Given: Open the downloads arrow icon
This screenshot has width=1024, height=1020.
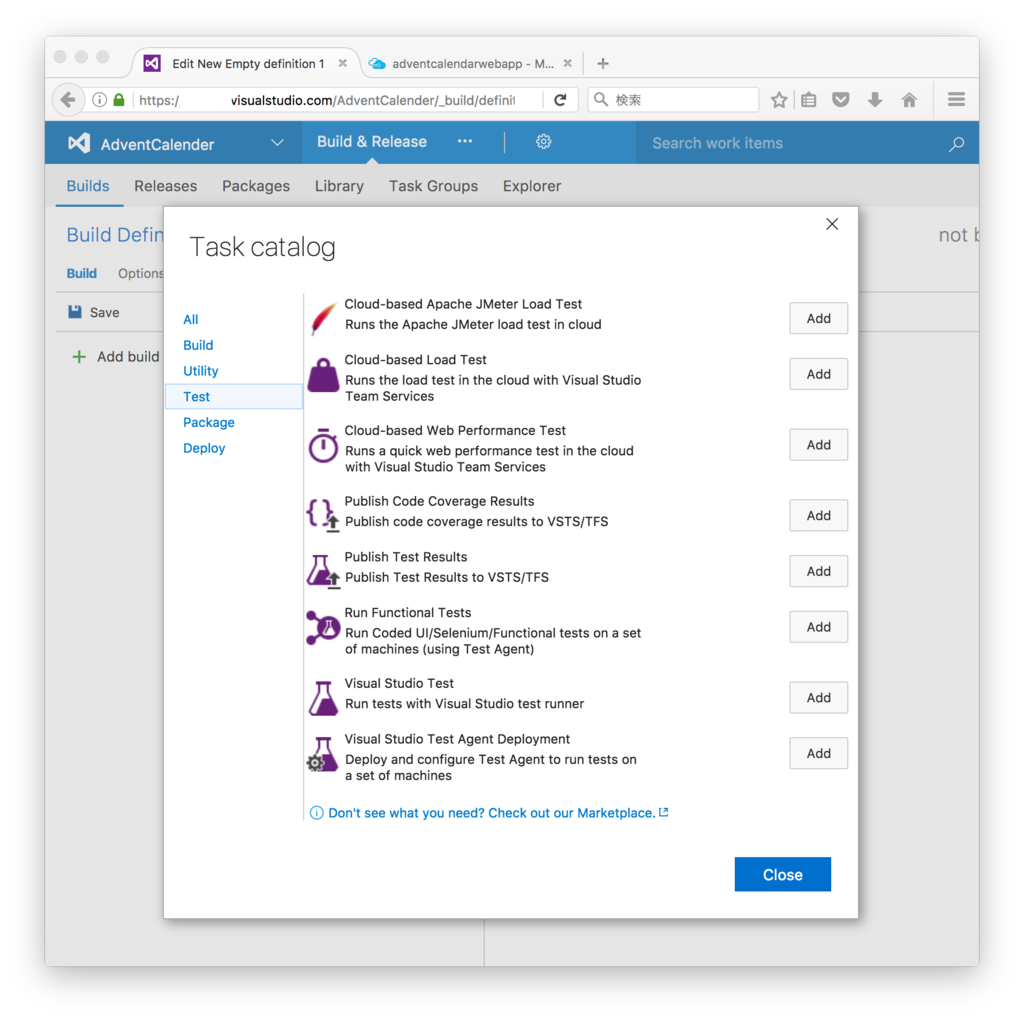Looking at the screenshot, I should (x=875, y=100).
